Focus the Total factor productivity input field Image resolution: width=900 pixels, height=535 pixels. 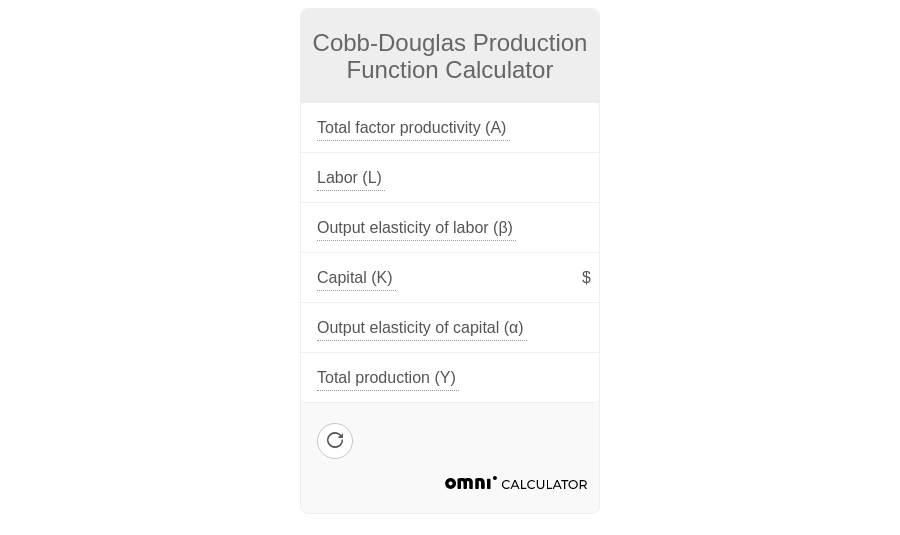click(553, 128)
